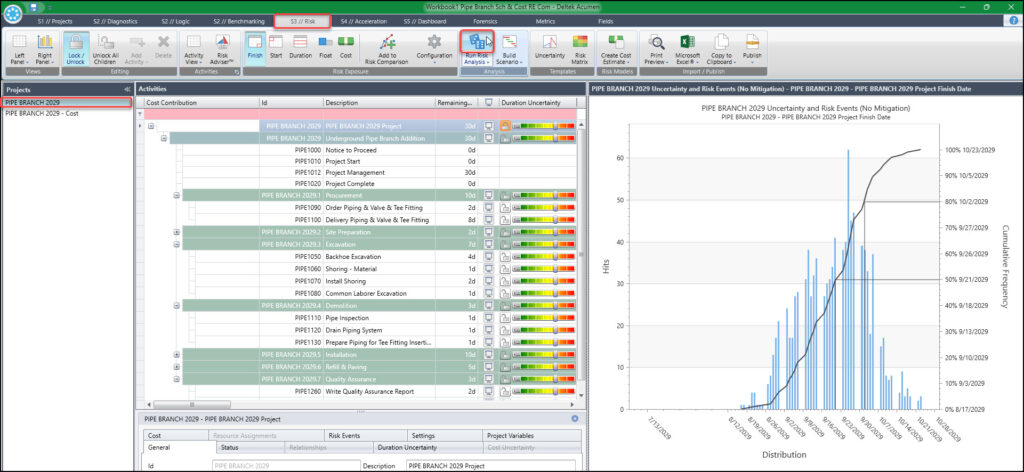Open the Uncertainty template
1024x472 pixels.
pyautogui.click(x=550, y=49)
